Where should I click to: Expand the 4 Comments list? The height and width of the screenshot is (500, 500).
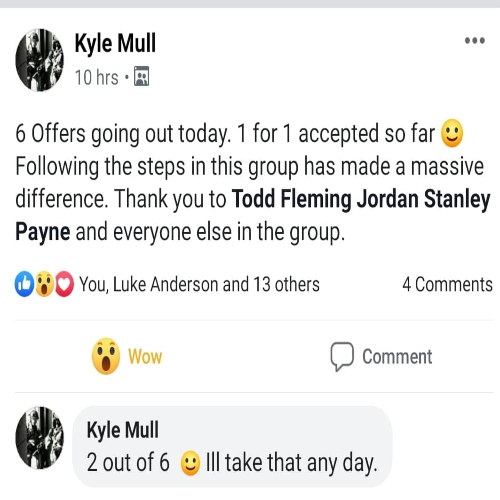pyautogui.click(x=447, y=284)
